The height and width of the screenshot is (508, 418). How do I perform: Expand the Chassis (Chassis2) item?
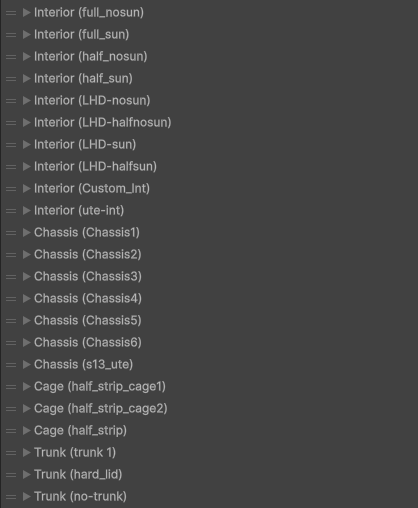[x=27, y=254]
